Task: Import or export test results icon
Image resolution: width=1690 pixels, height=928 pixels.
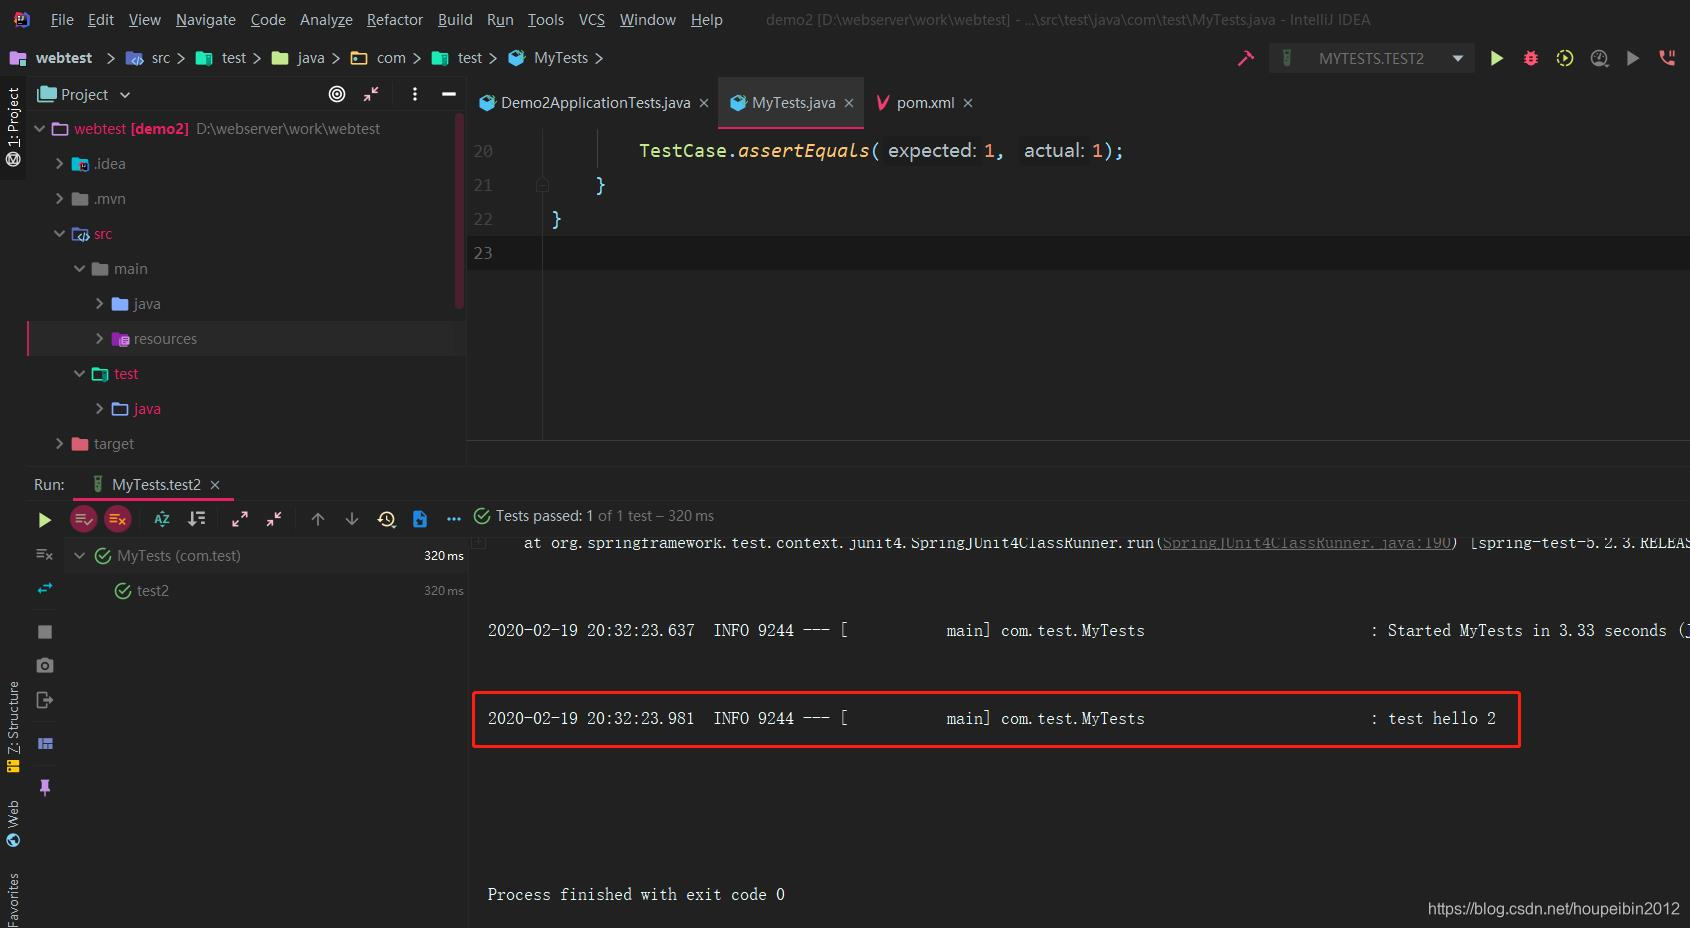Action: (x=420, y=519)
